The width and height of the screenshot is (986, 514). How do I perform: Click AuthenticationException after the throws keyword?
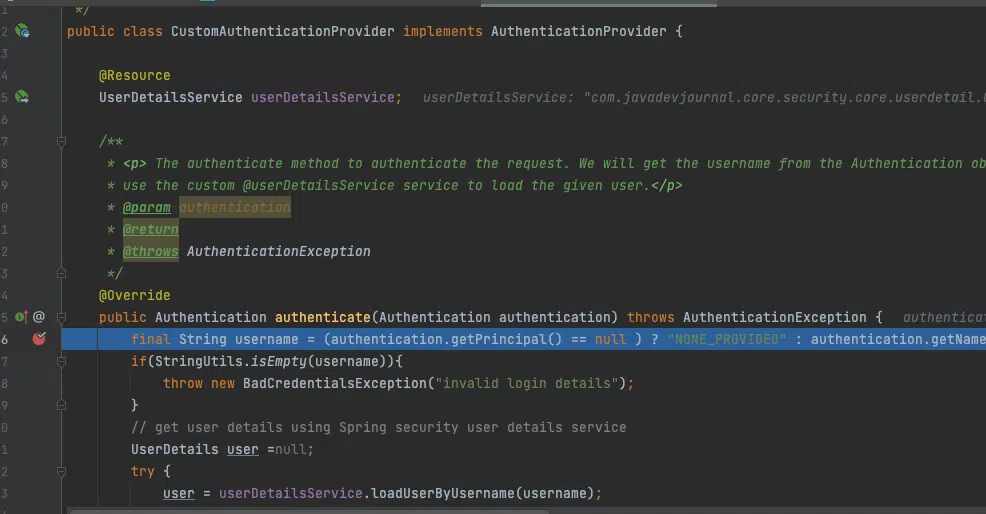click(775, 318)
